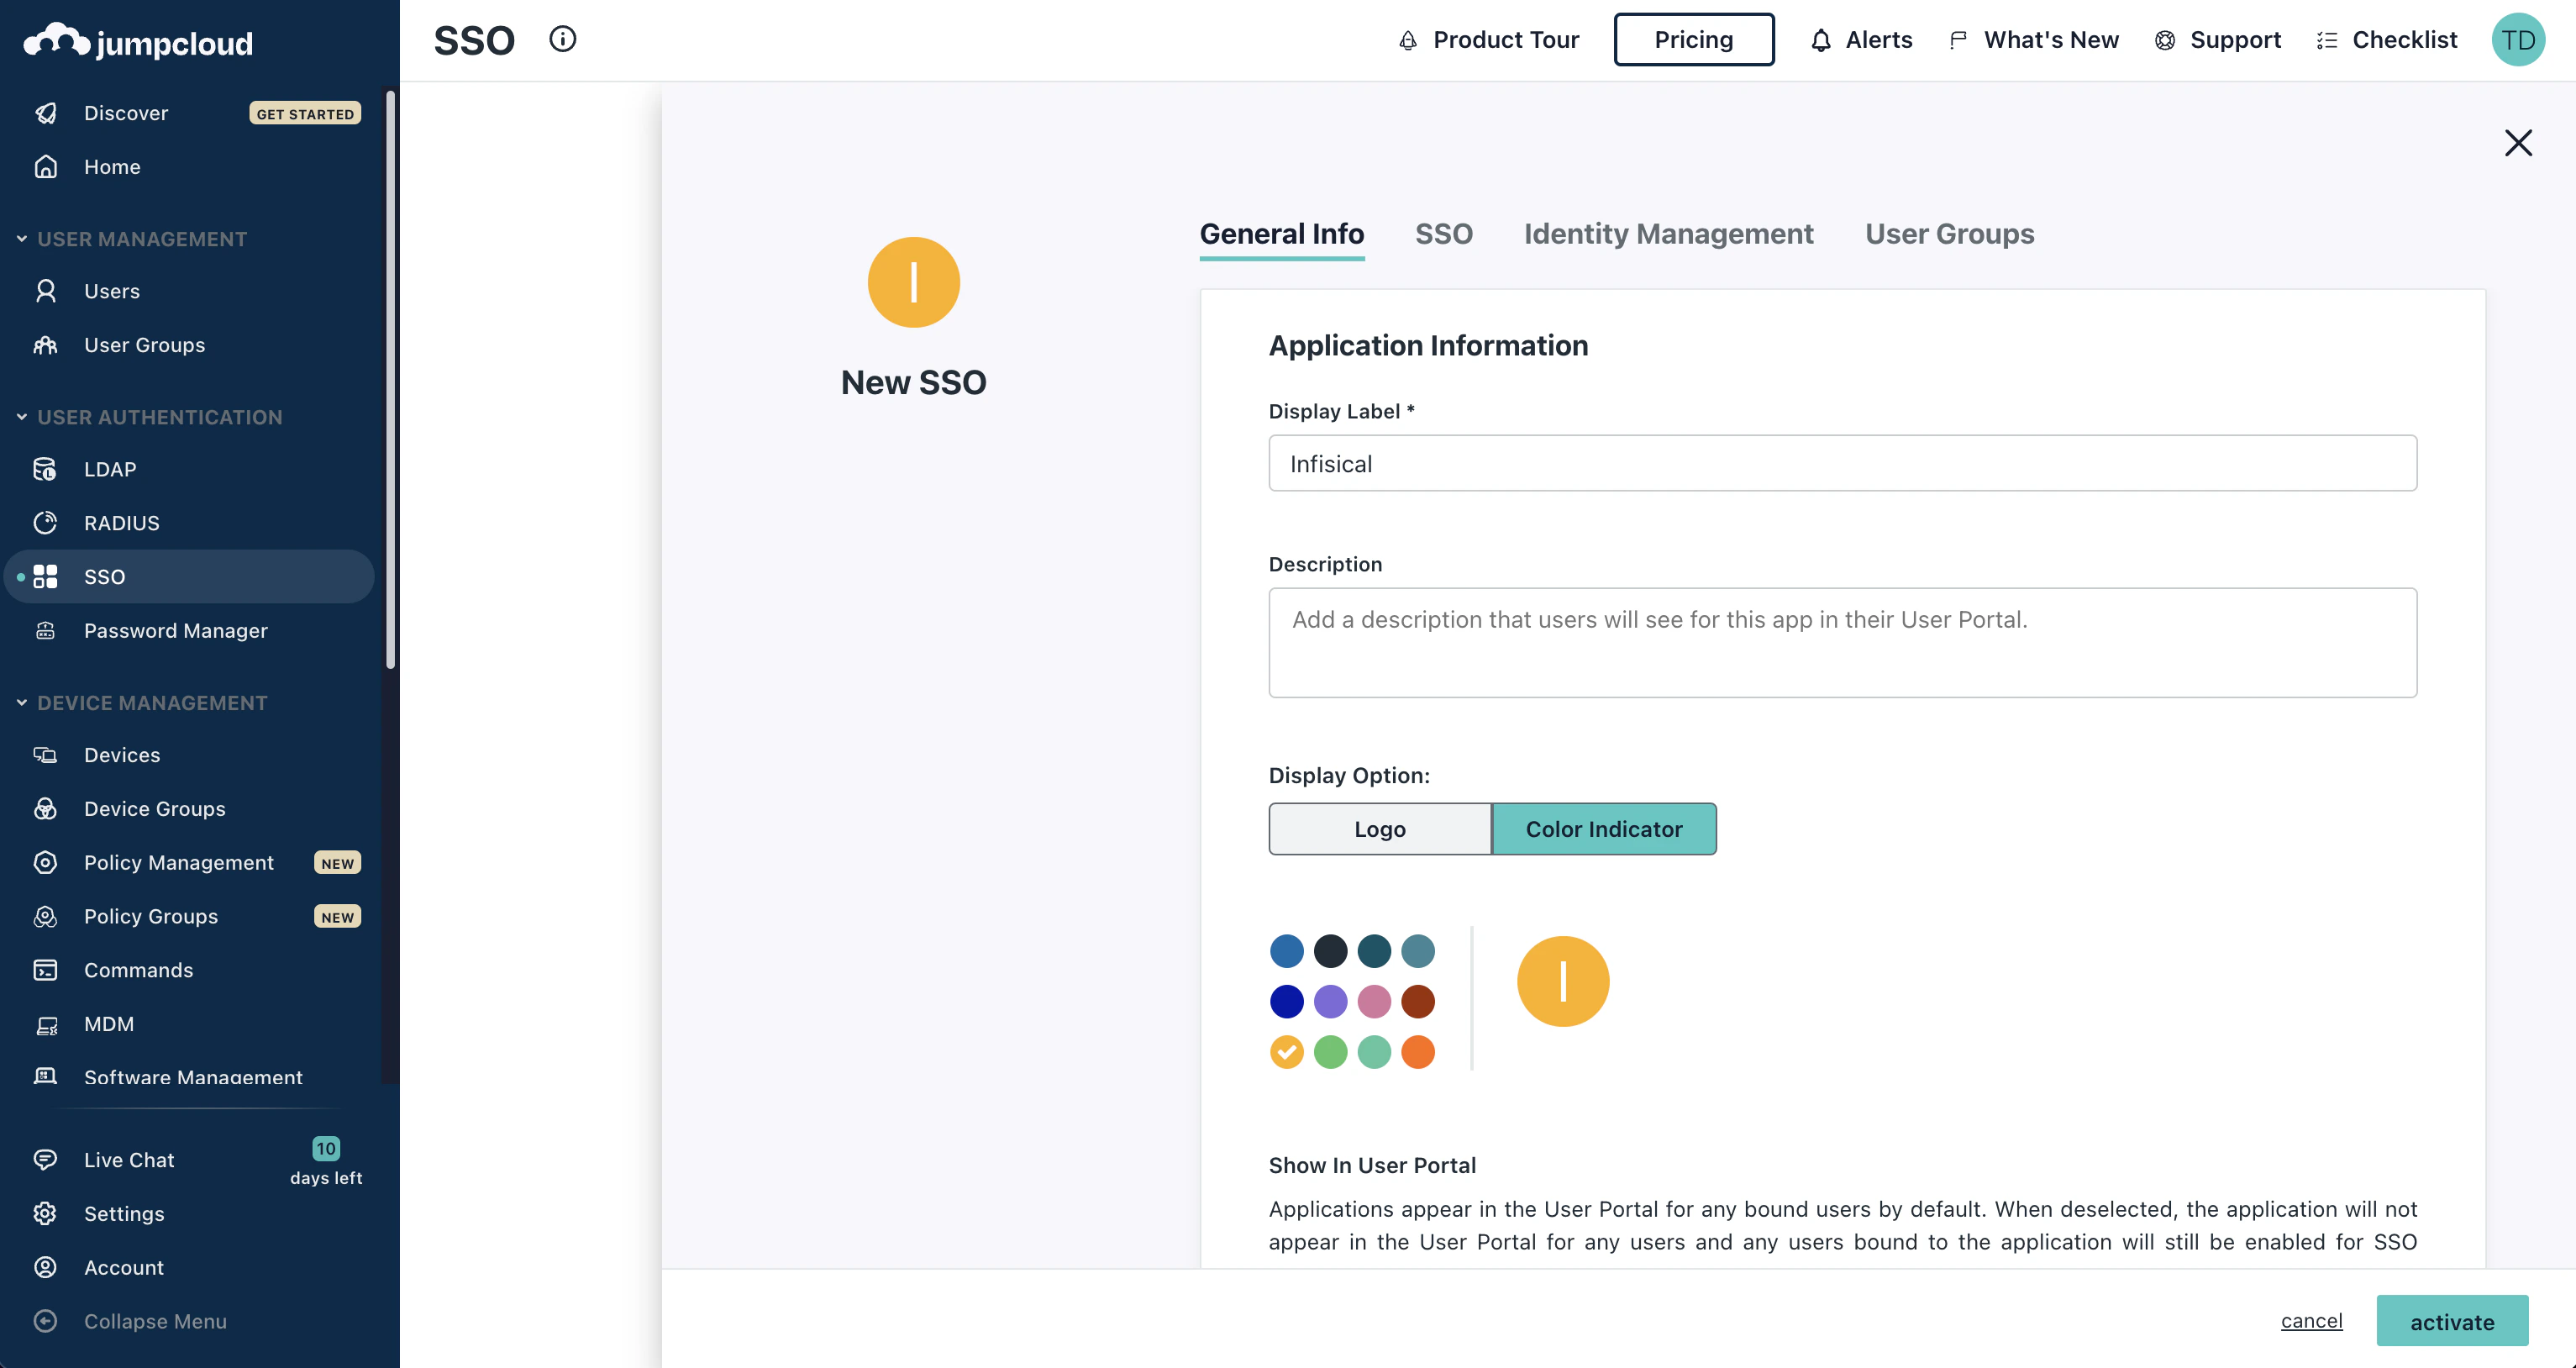Open the Commands terminal icon
Screen dimensions: 2576x1368
point(46,971)
